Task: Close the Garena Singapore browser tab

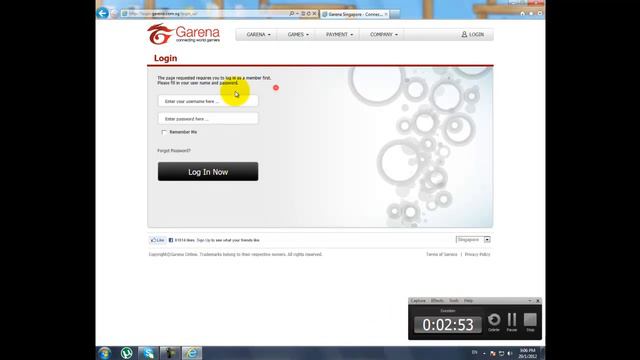Action: coord(386,14)
